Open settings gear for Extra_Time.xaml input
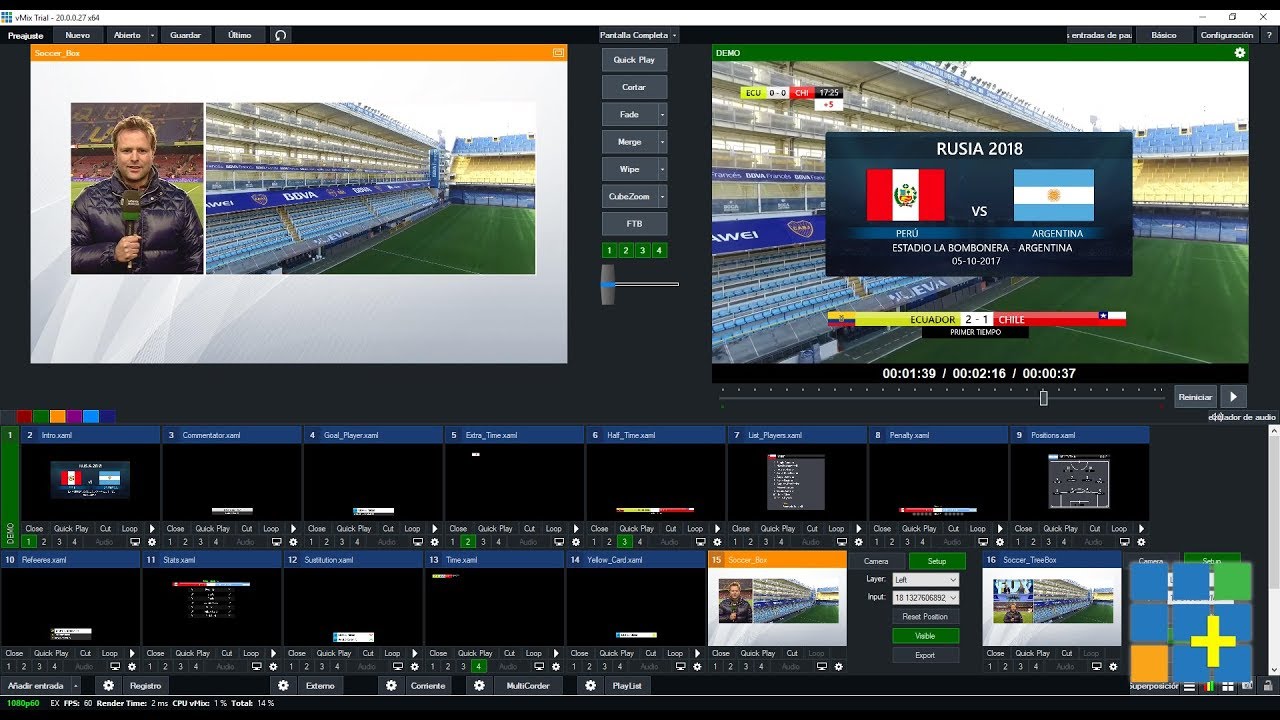This screenshot has width=1280, height=720. 576,542
